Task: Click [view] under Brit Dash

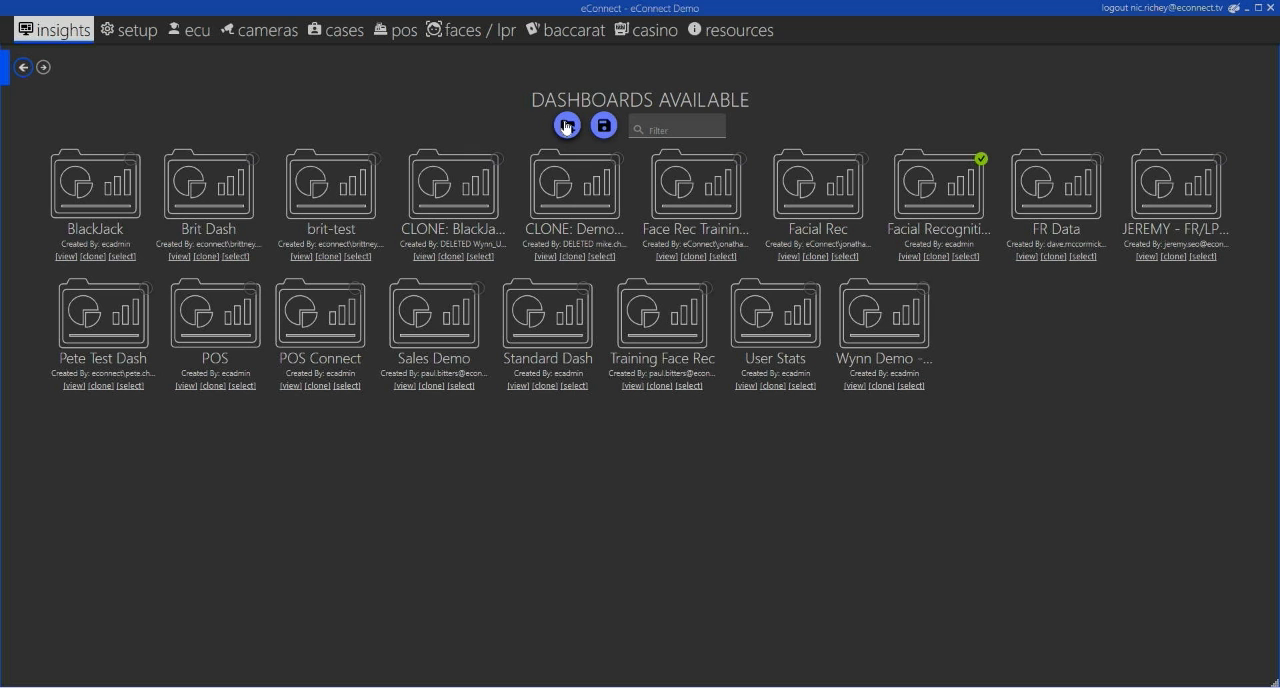Action: (179, 257)
